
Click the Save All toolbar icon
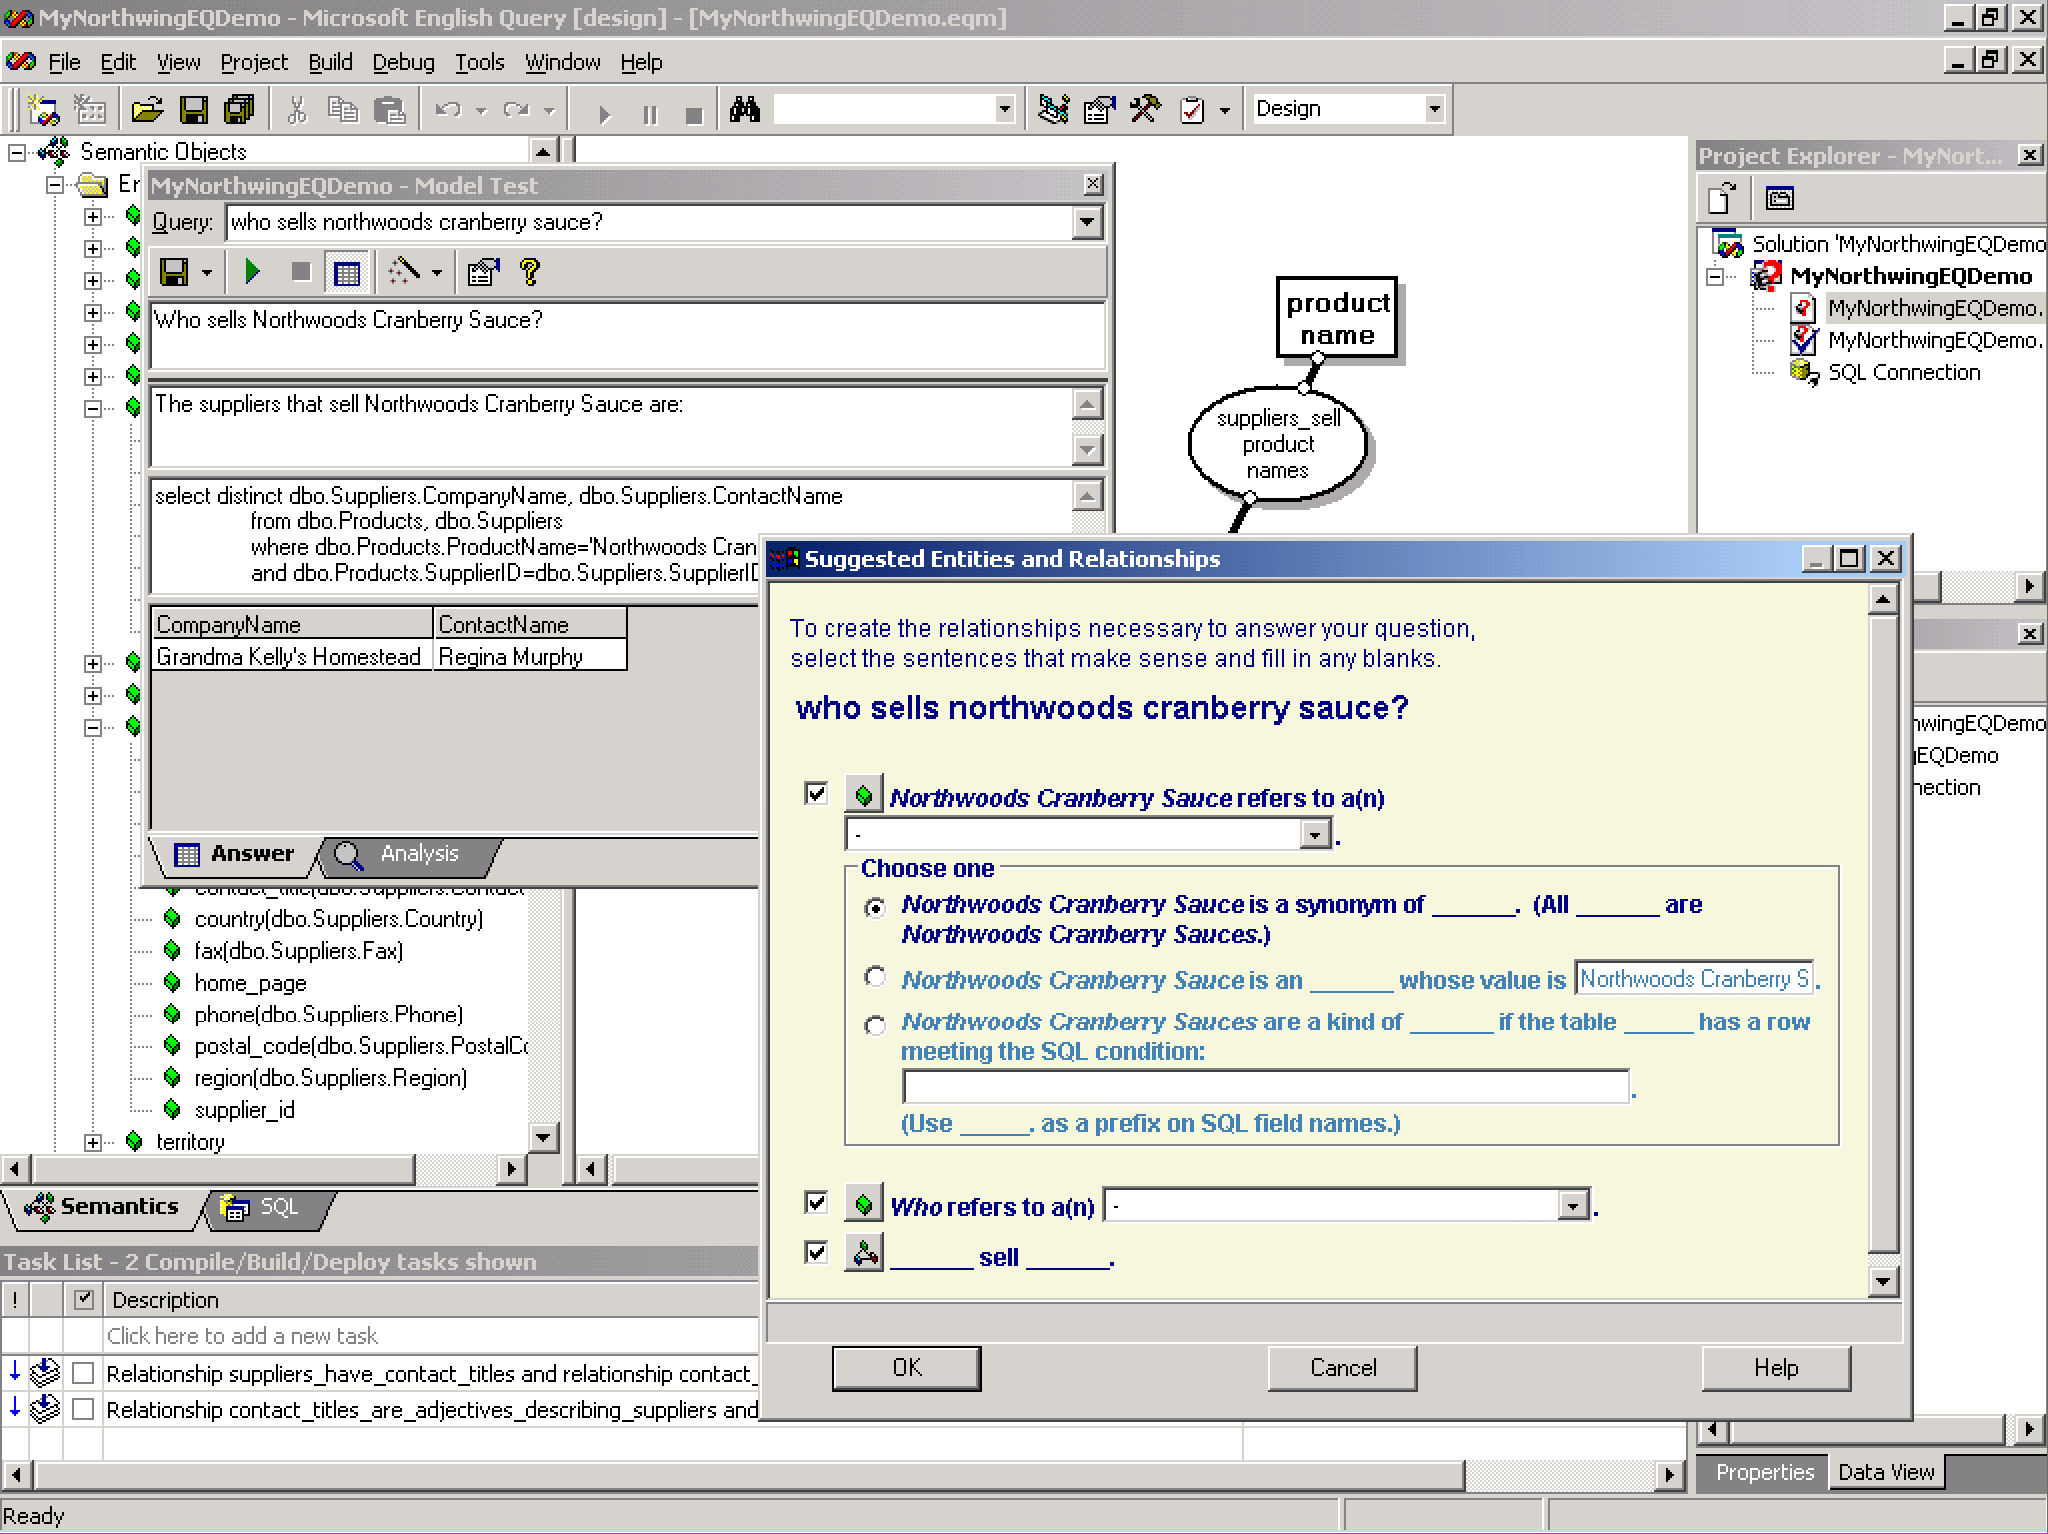pyautogui.click(x=240, y=109)
